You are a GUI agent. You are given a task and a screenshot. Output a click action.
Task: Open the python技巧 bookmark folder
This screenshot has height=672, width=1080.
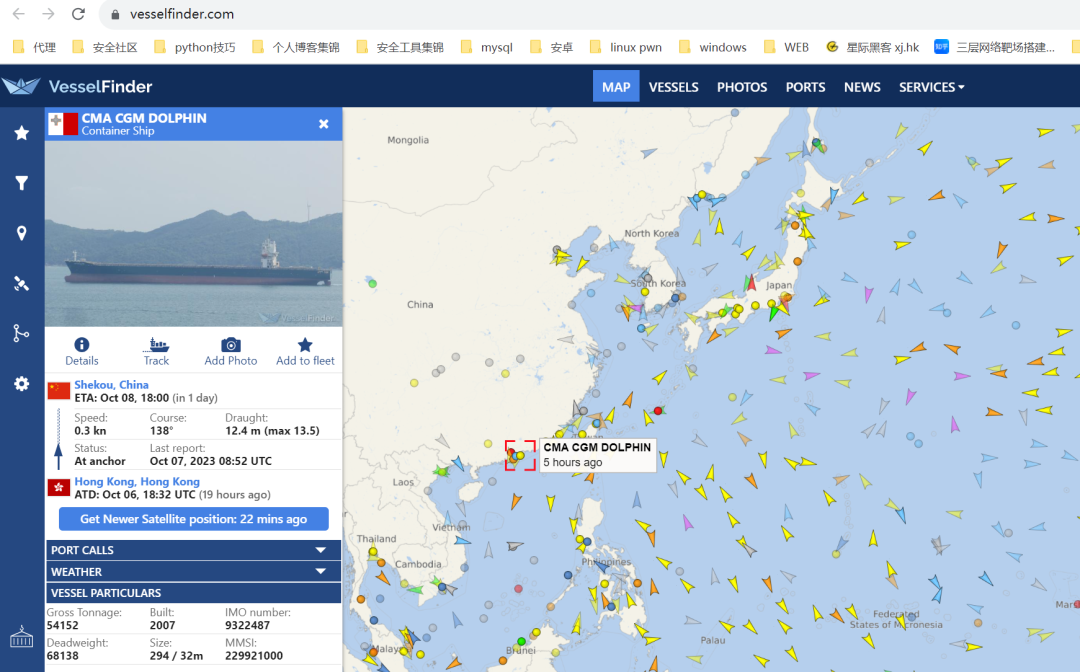point(195,47)
